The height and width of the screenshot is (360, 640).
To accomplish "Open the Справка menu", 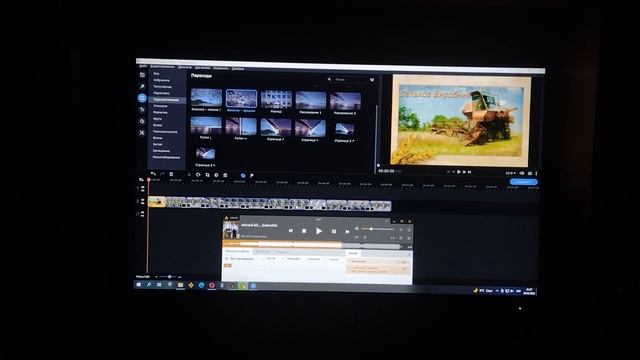I will (238, 69).
